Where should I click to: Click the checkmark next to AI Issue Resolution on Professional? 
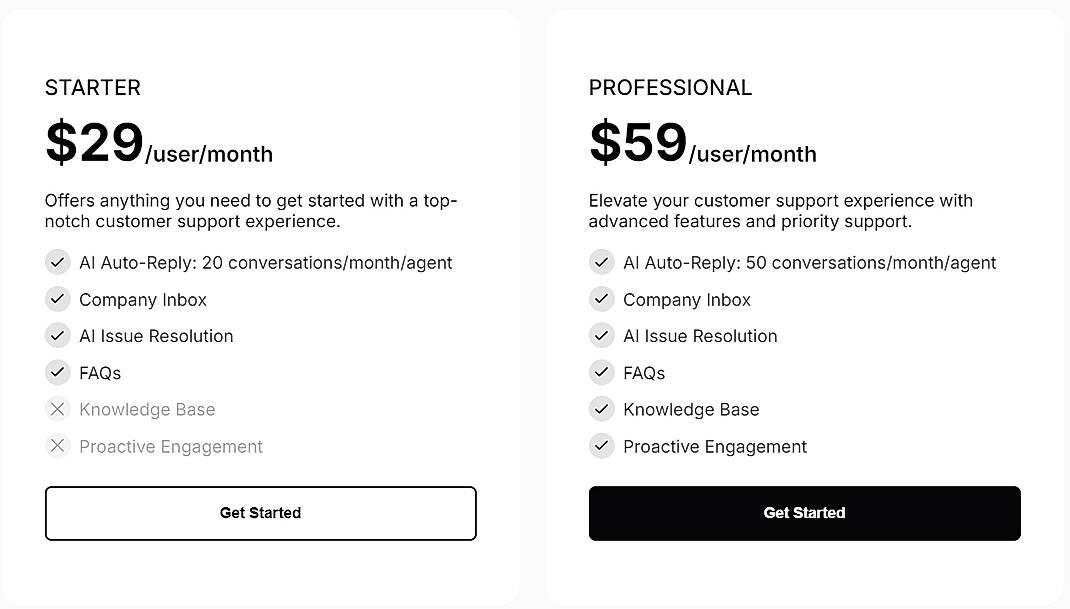pyautogui.click(x=601, y=336)
